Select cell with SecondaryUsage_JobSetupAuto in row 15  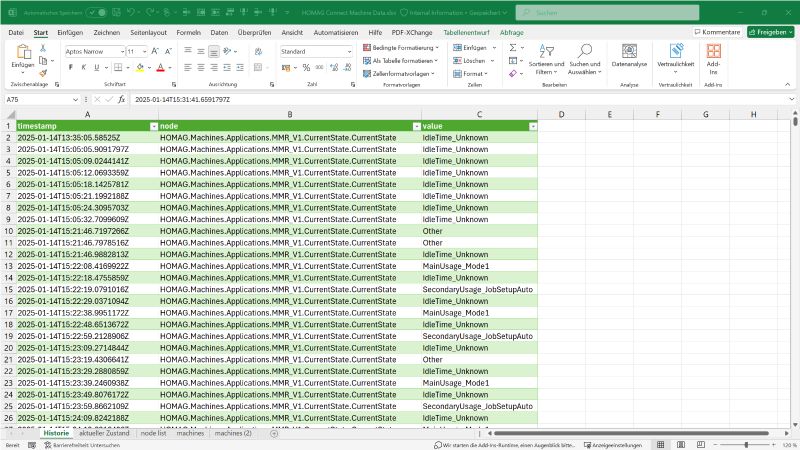[479, 289]
